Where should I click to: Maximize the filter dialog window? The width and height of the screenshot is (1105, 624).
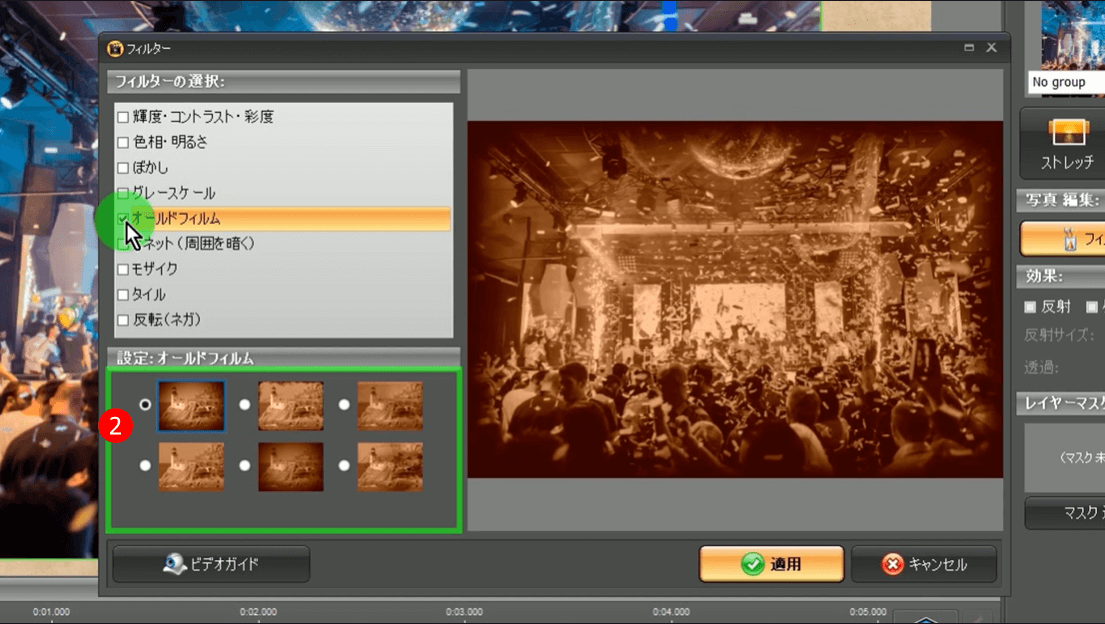tap(969, 47)
